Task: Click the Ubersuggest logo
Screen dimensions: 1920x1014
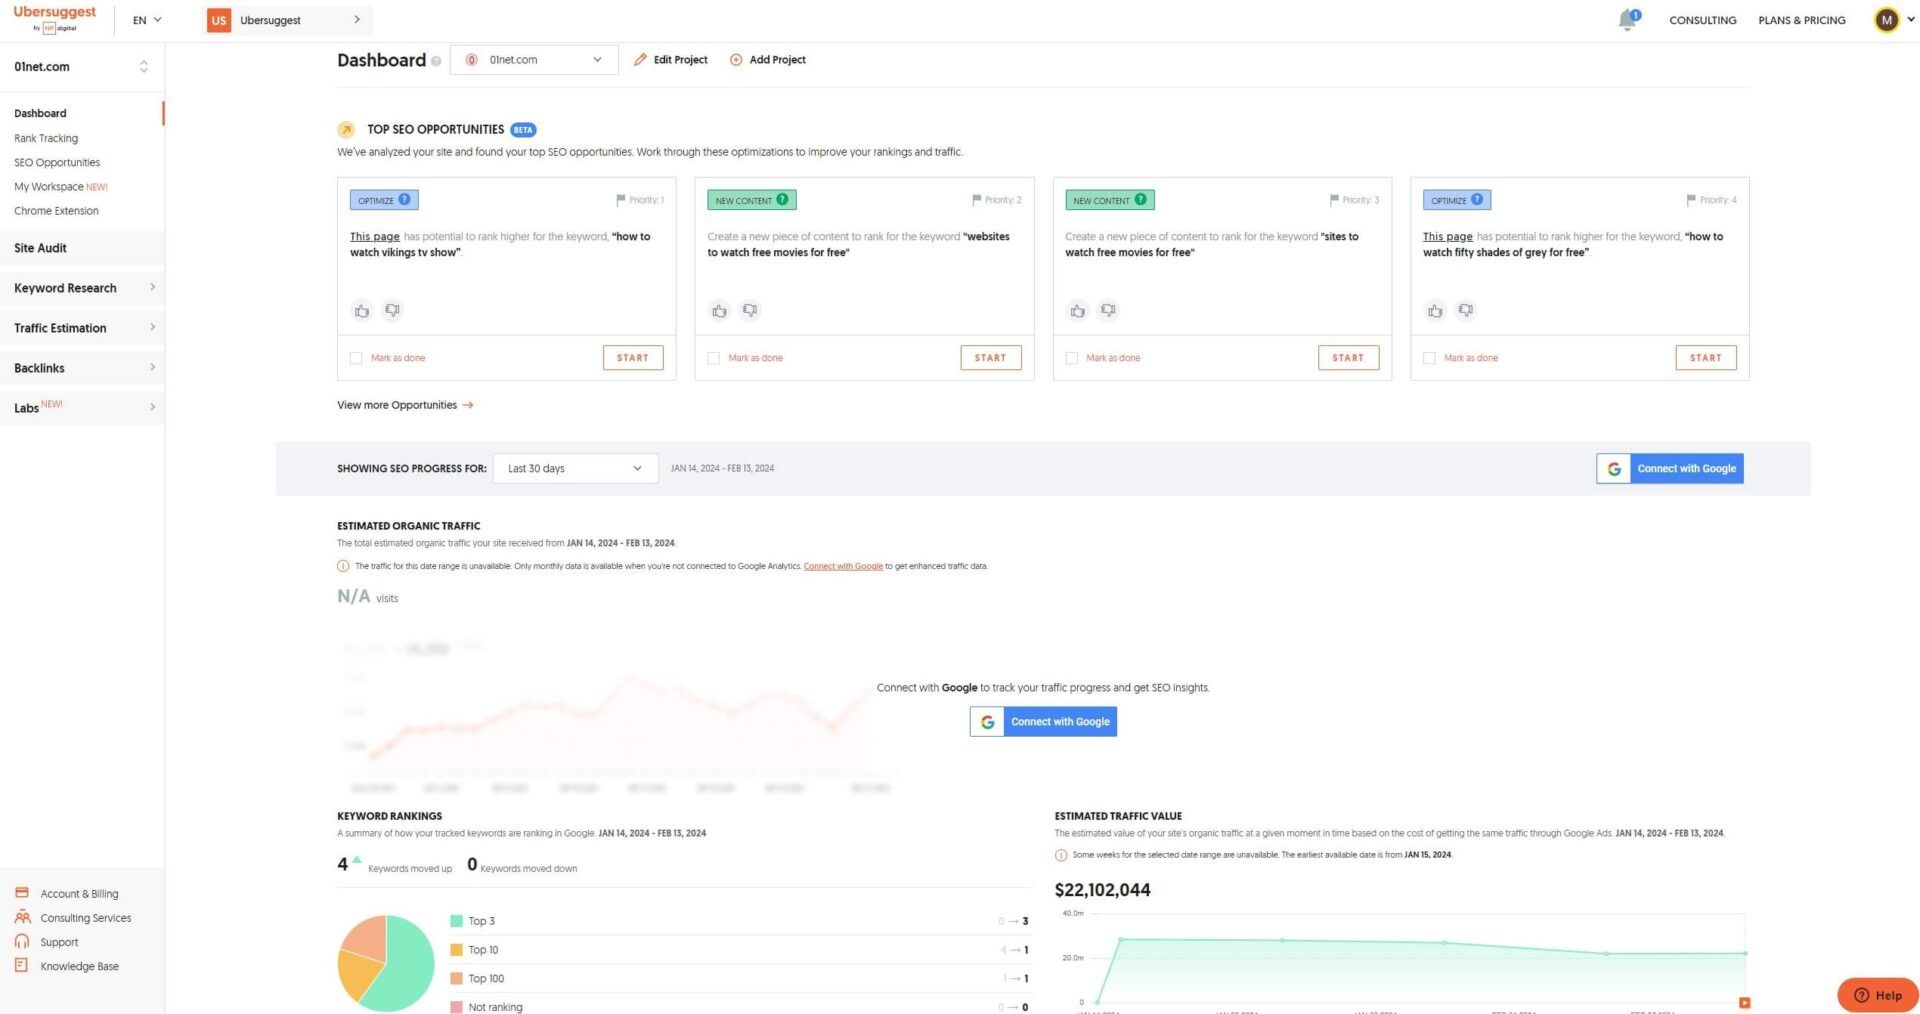Action: click(x=55, y=18)
